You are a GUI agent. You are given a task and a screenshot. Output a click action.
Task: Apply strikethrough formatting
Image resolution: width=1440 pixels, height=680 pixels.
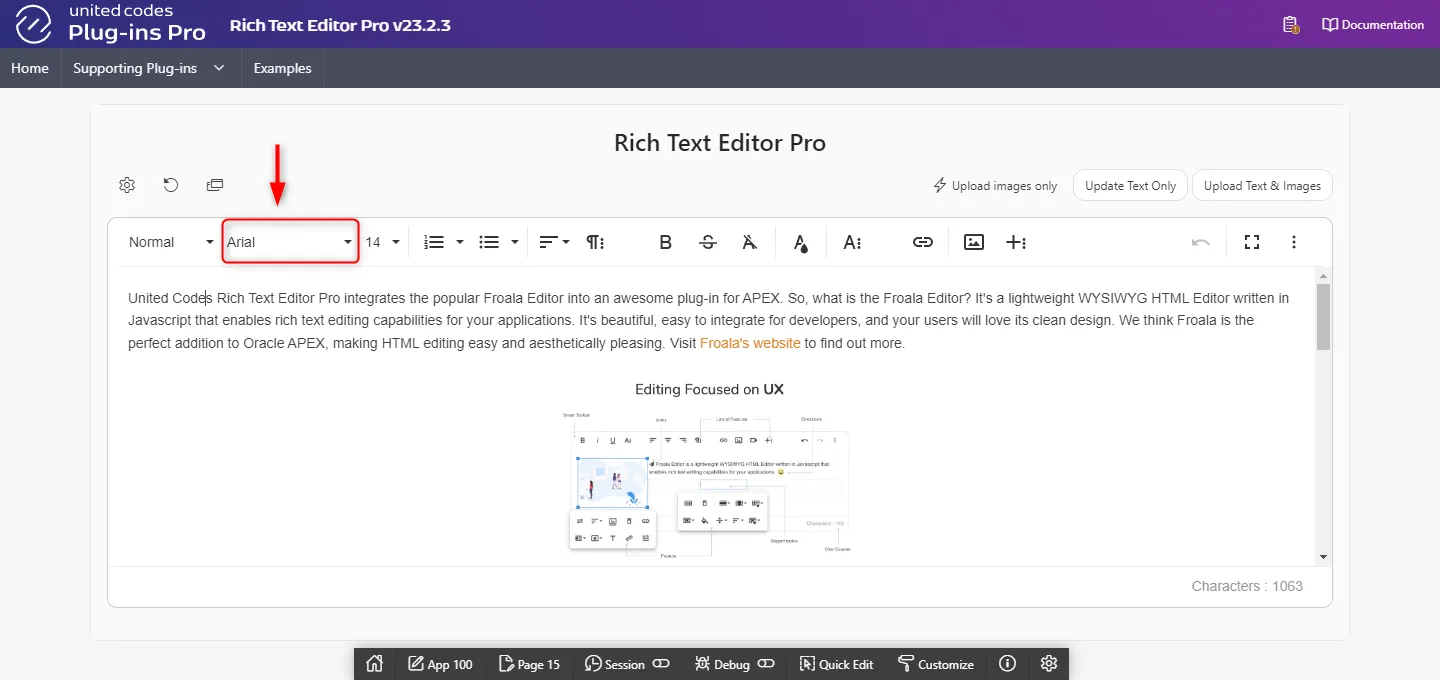pos(708,242)
